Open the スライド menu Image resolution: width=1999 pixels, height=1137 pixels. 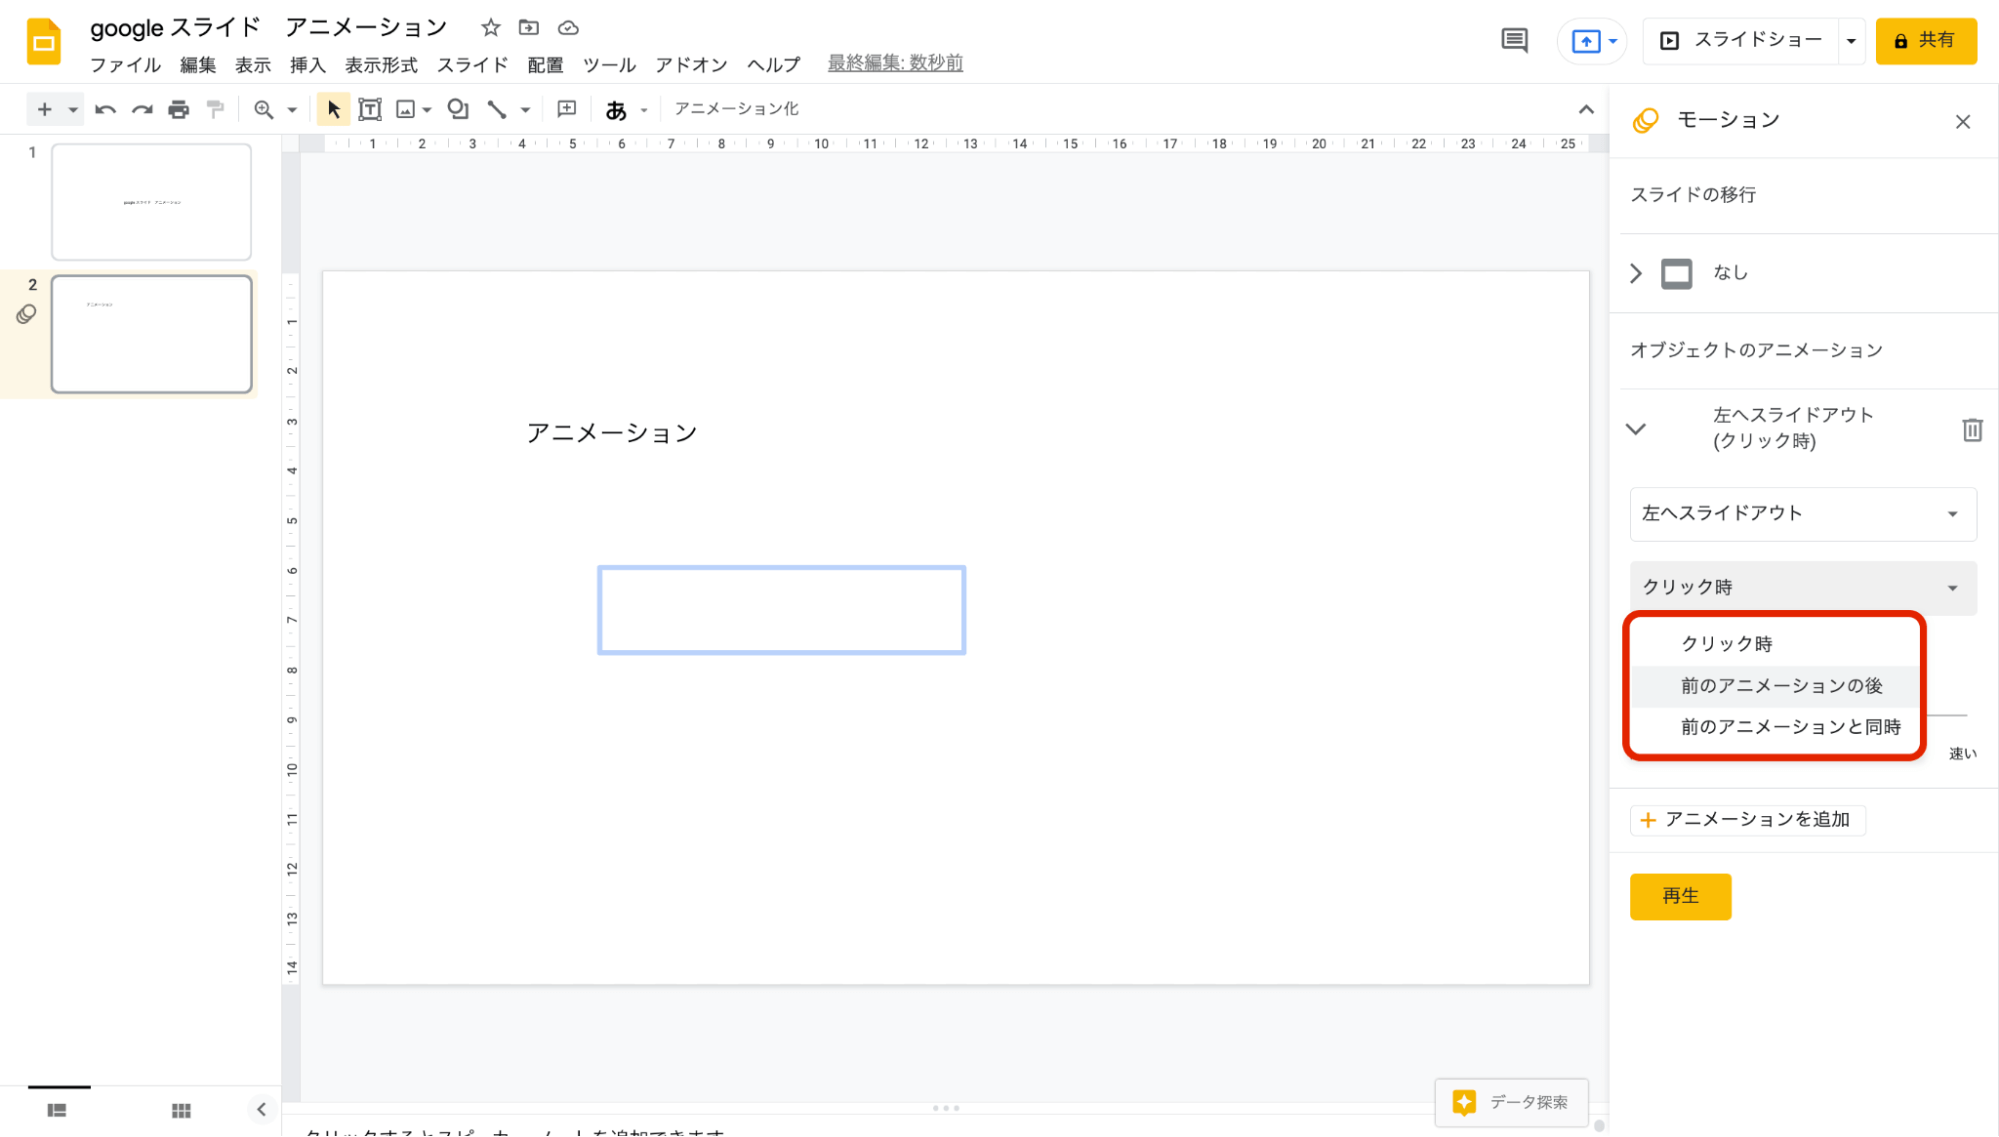(x=472, y=65)
